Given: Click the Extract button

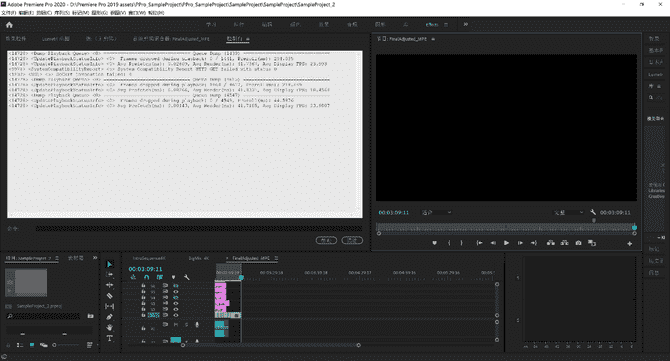Looking at the screenshot, I should click(564, 243).
